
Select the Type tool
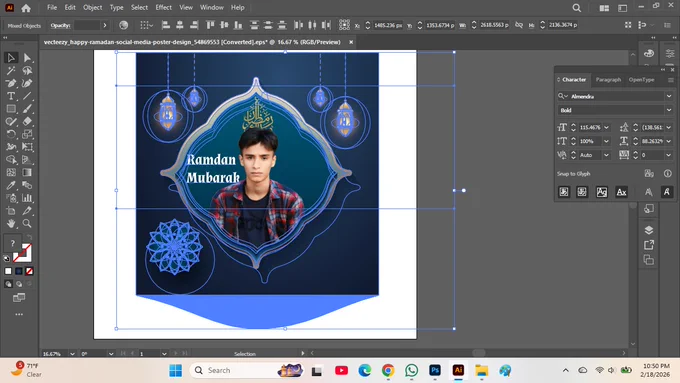point(11,96)
